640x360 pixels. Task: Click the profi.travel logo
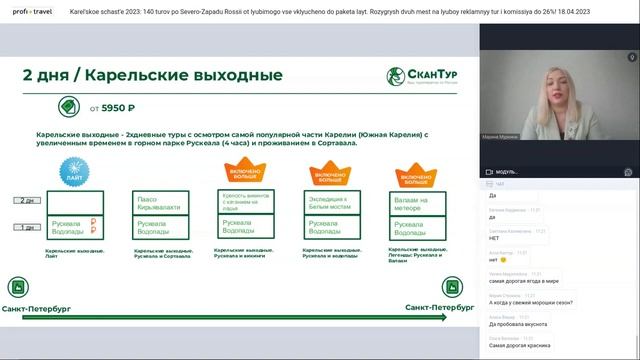[32, 11]
